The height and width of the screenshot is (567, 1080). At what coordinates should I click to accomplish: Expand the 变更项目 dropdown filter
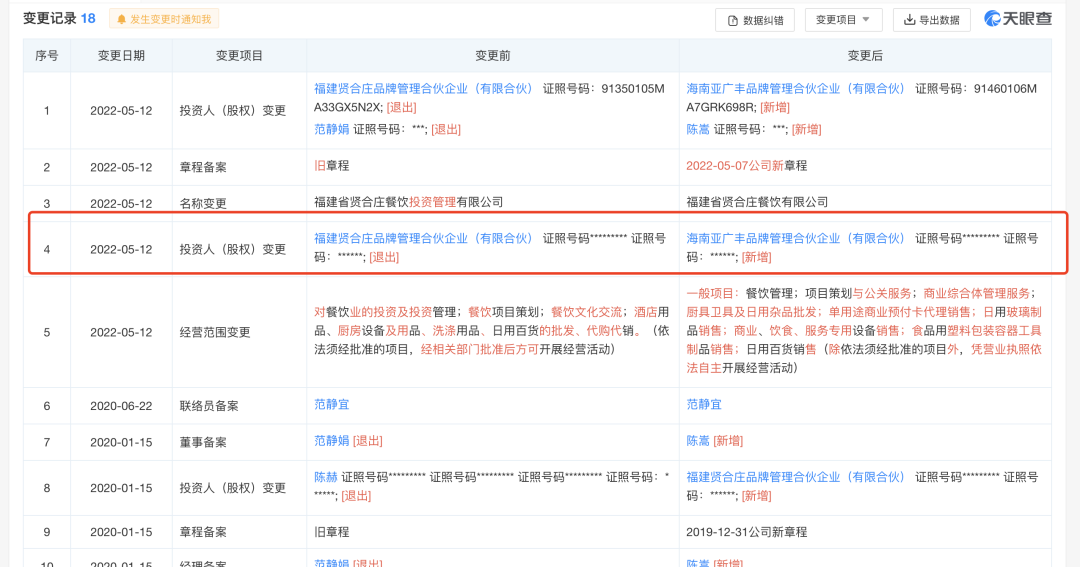tap(842, 19)
